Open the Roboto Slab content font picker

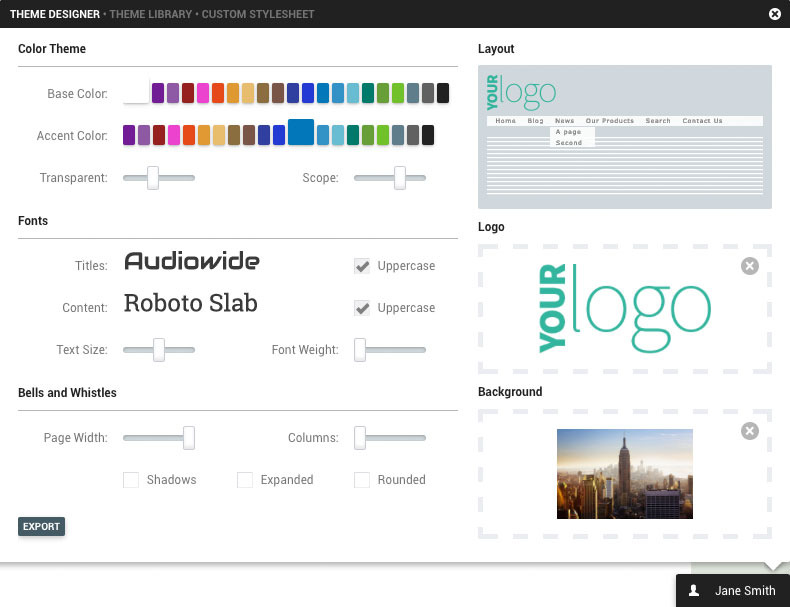(x=191, y=304)
